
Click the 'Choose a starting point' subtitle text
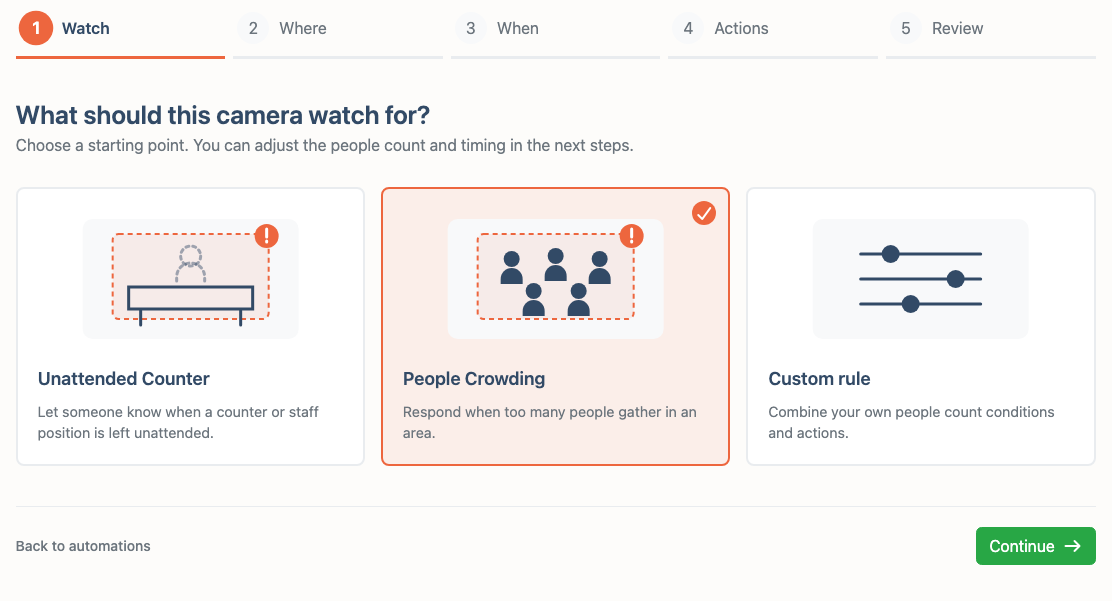click(x=325, y=145)
